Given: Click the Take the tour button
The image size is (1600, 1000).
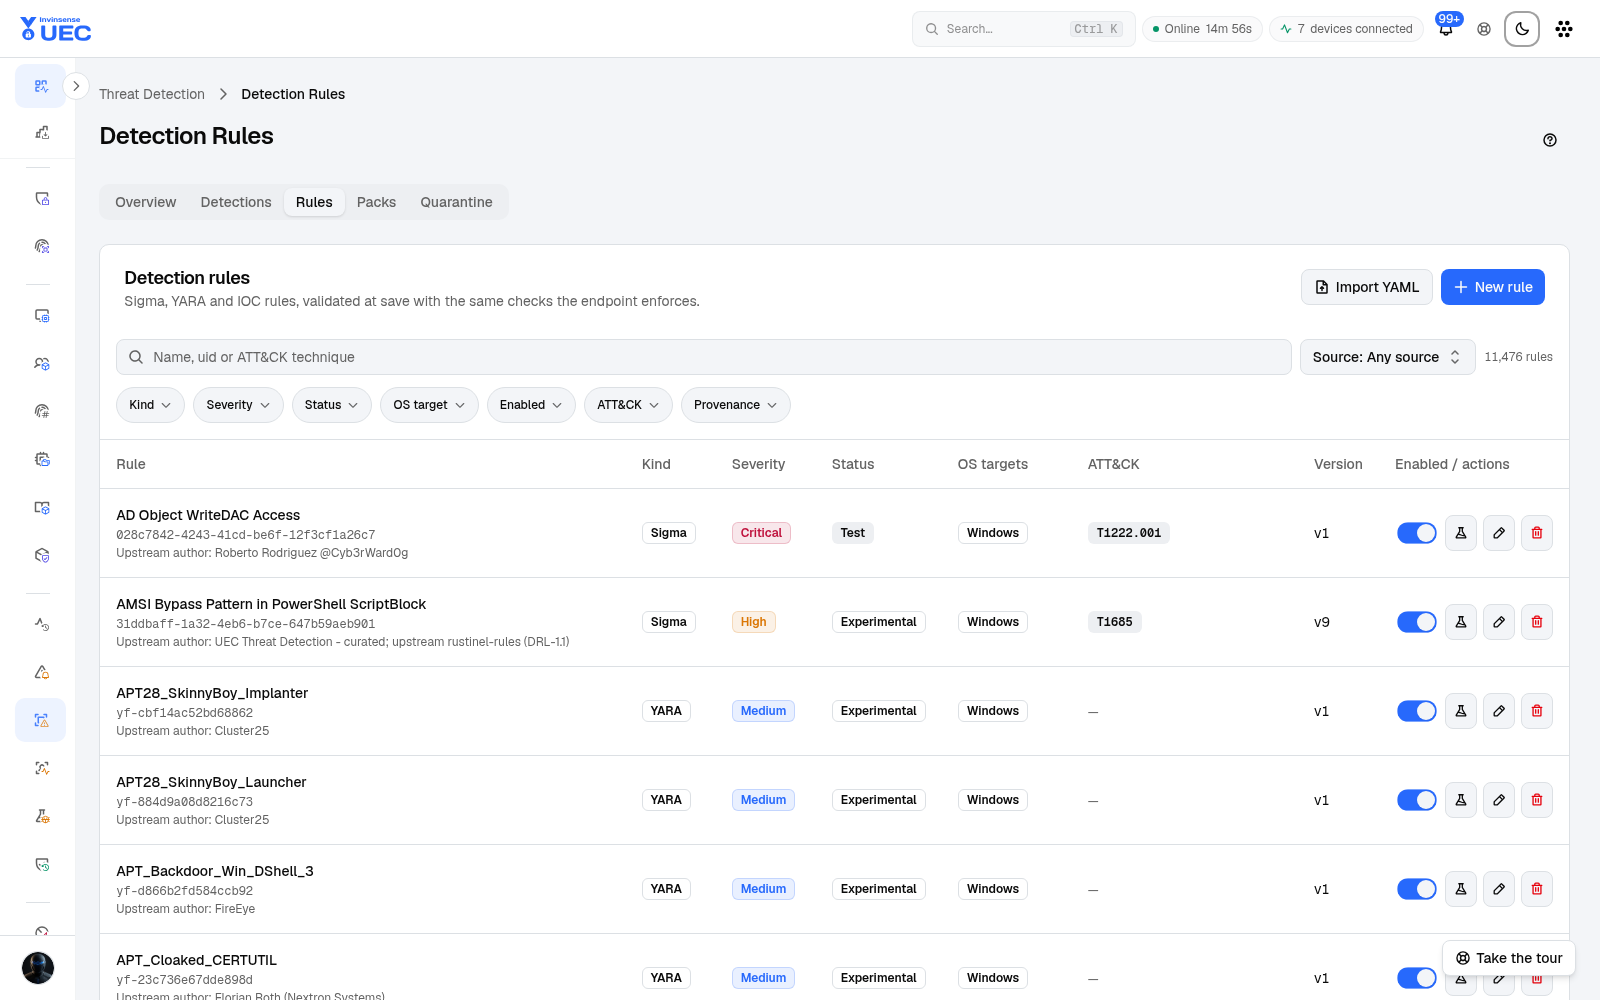Looking at the screenshot, I should (x=1509, y=958).
